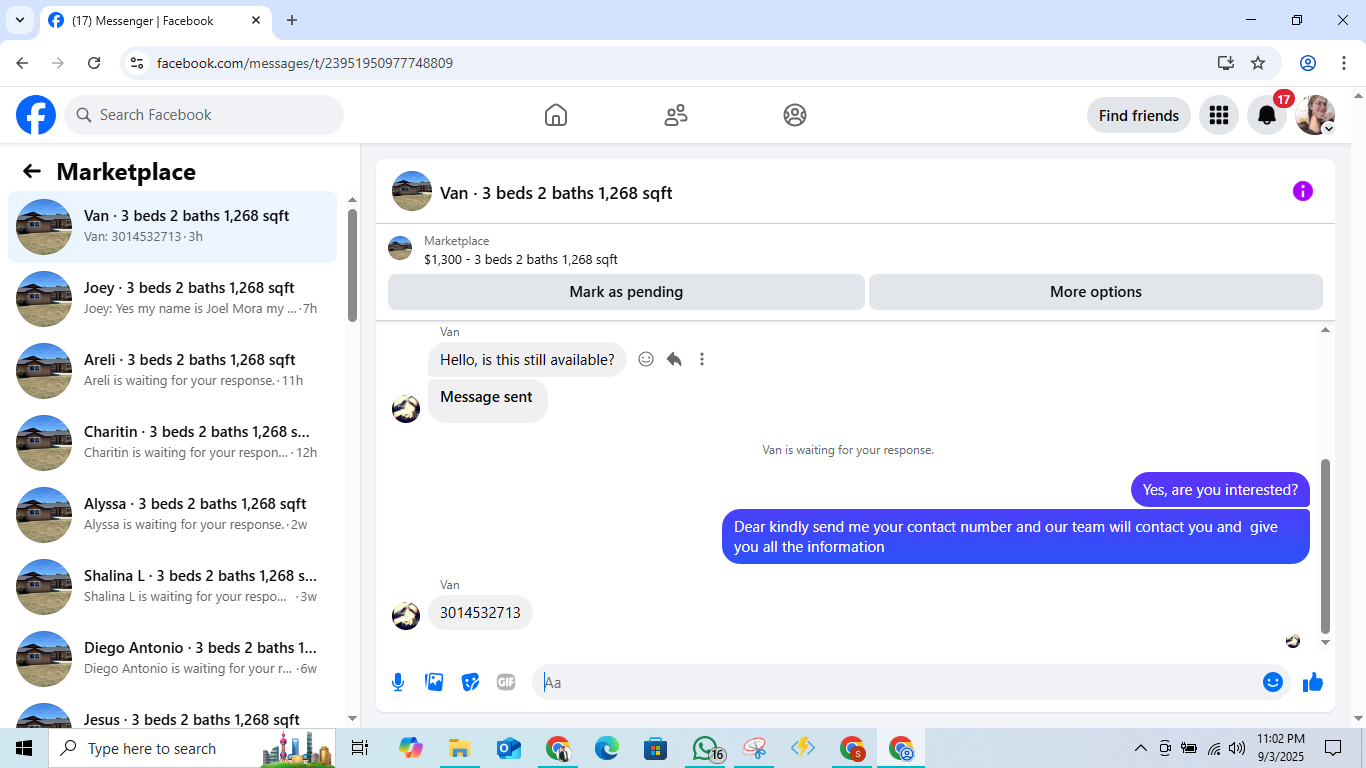Select the Messenger | Facebook browser tab

click(x=155, y=20)
